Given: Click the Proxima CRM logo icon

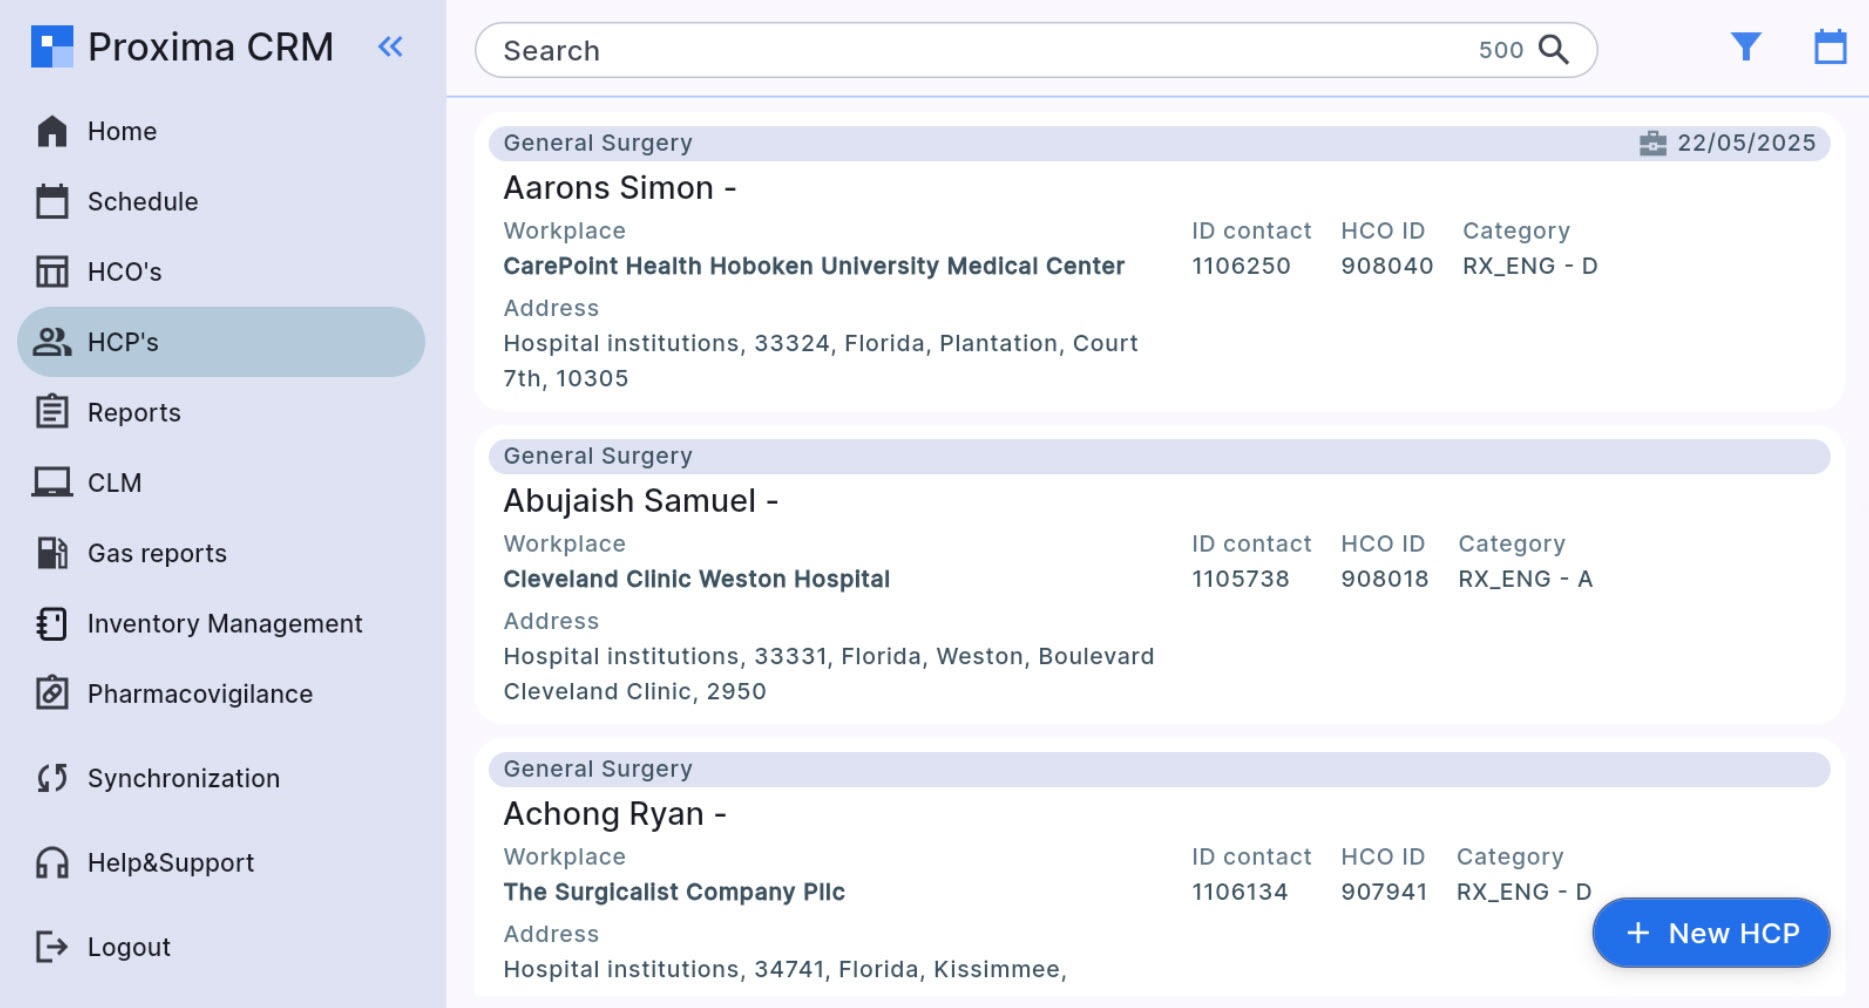Looking at the screenshot, I should pos(52,47).
